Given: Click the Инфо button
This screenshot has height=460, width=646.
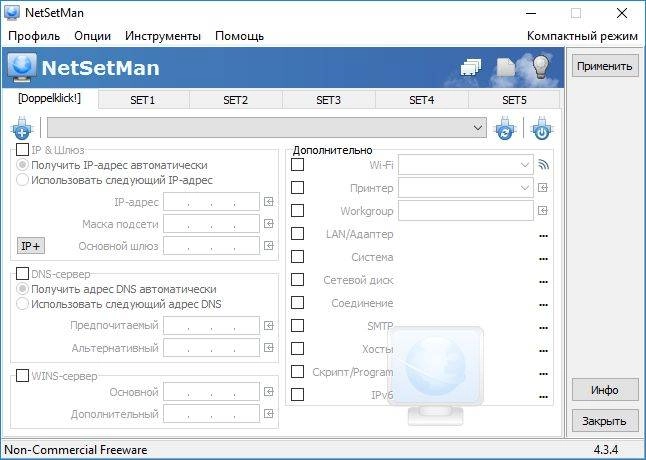Looking at the screenshot, I should pos(605,390).
